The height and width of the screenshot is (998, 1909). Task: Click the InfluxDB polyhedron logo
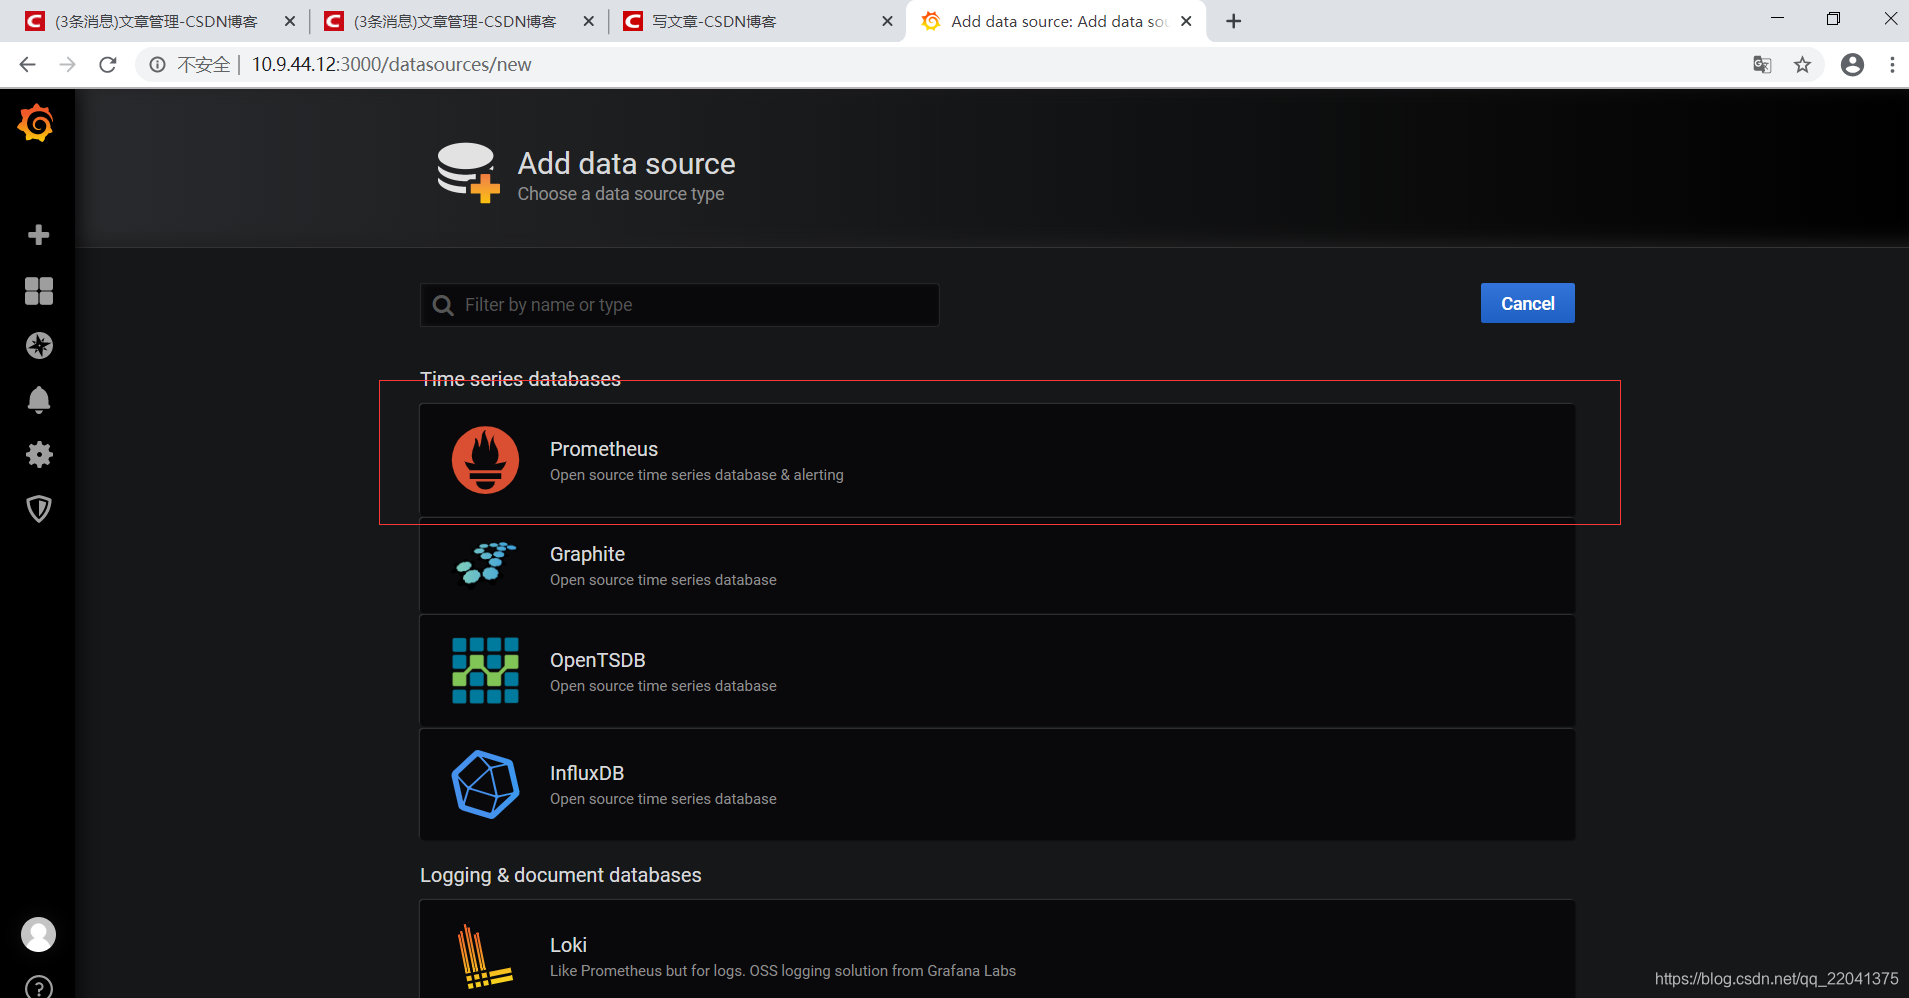[x=485, y=785]
